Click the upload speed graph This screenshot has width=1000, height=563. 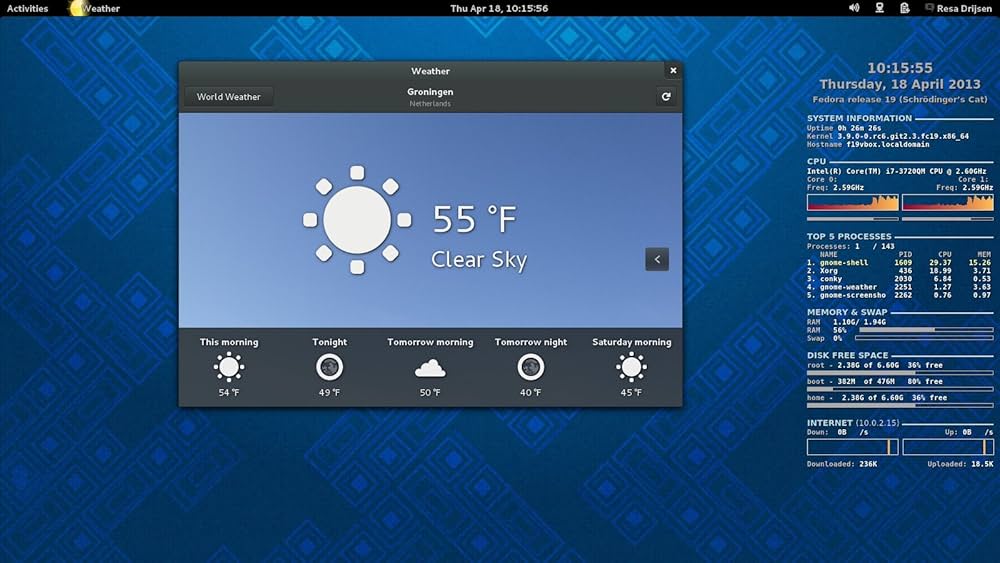pyautogui.click(x=948, y=447)
